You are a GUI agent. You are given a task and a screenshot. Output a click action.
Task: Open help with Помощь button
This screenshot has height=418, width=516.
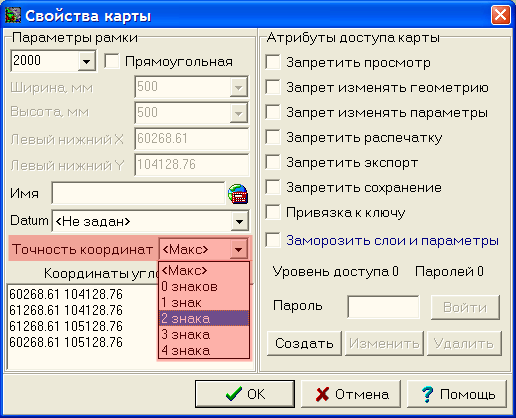457,394
